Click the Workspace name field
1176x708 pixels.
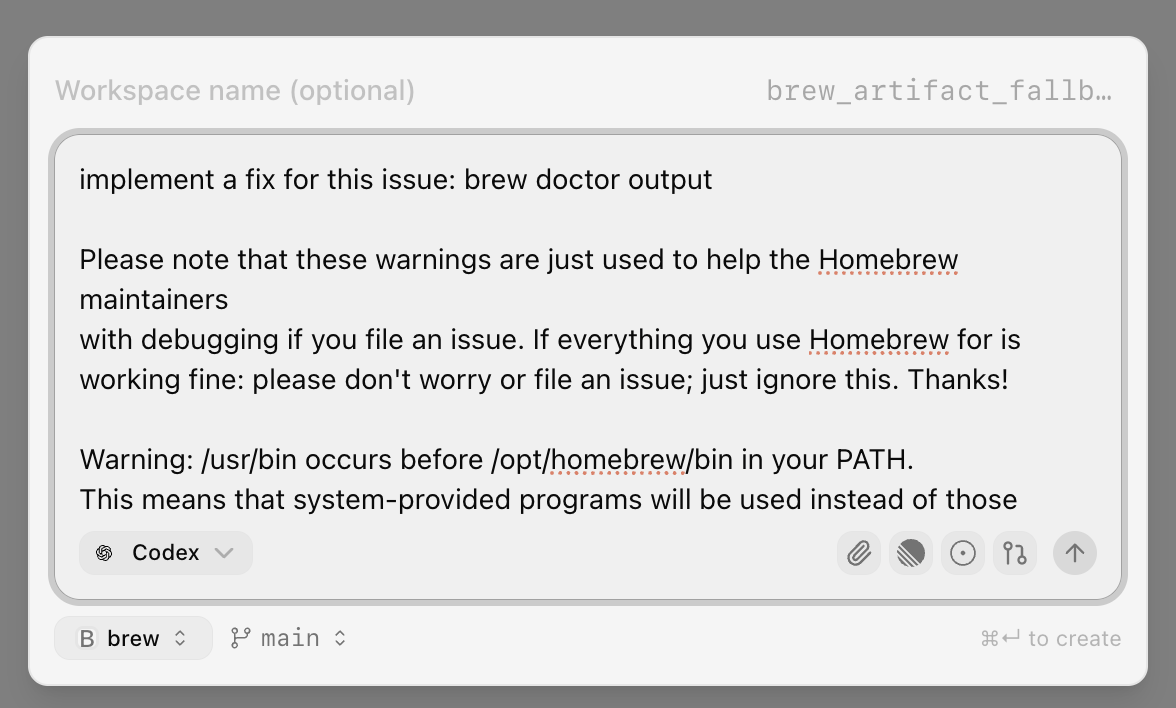pos(236,90)
